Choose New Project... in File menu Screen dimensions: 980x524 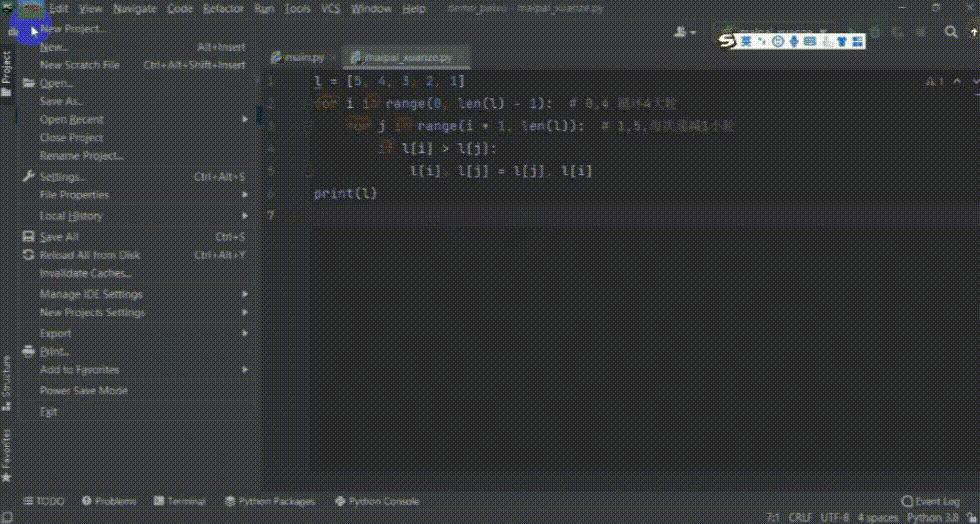pos(73,29)
